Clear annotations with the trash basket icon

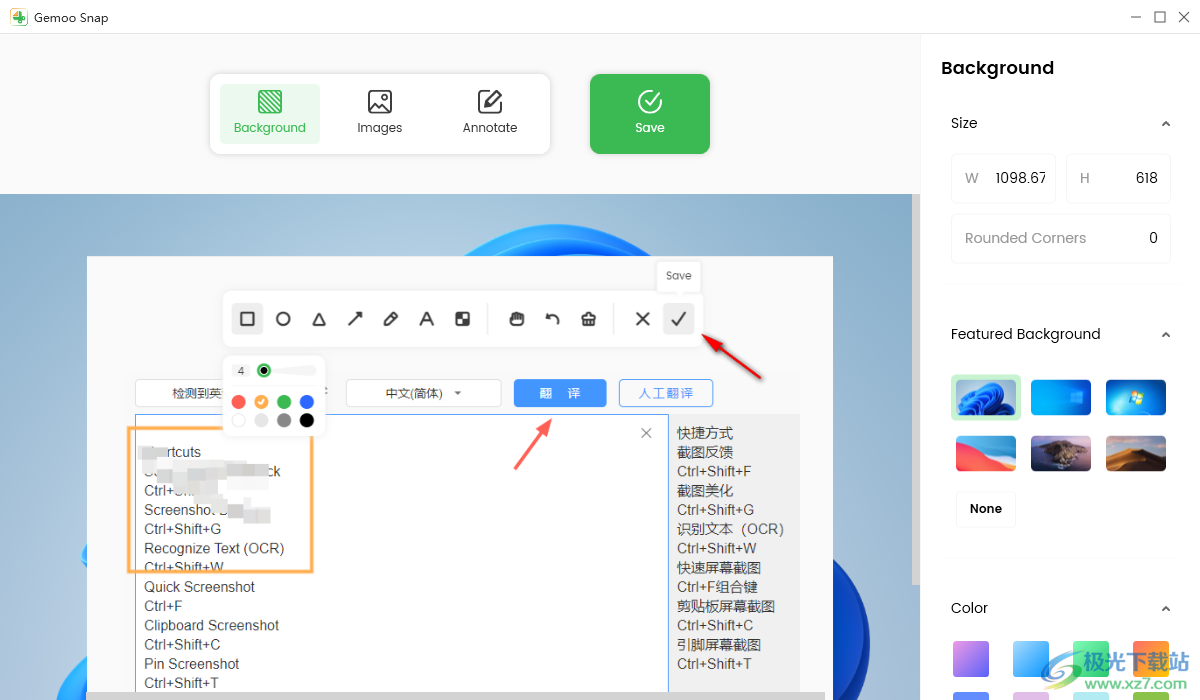[588, 319]
